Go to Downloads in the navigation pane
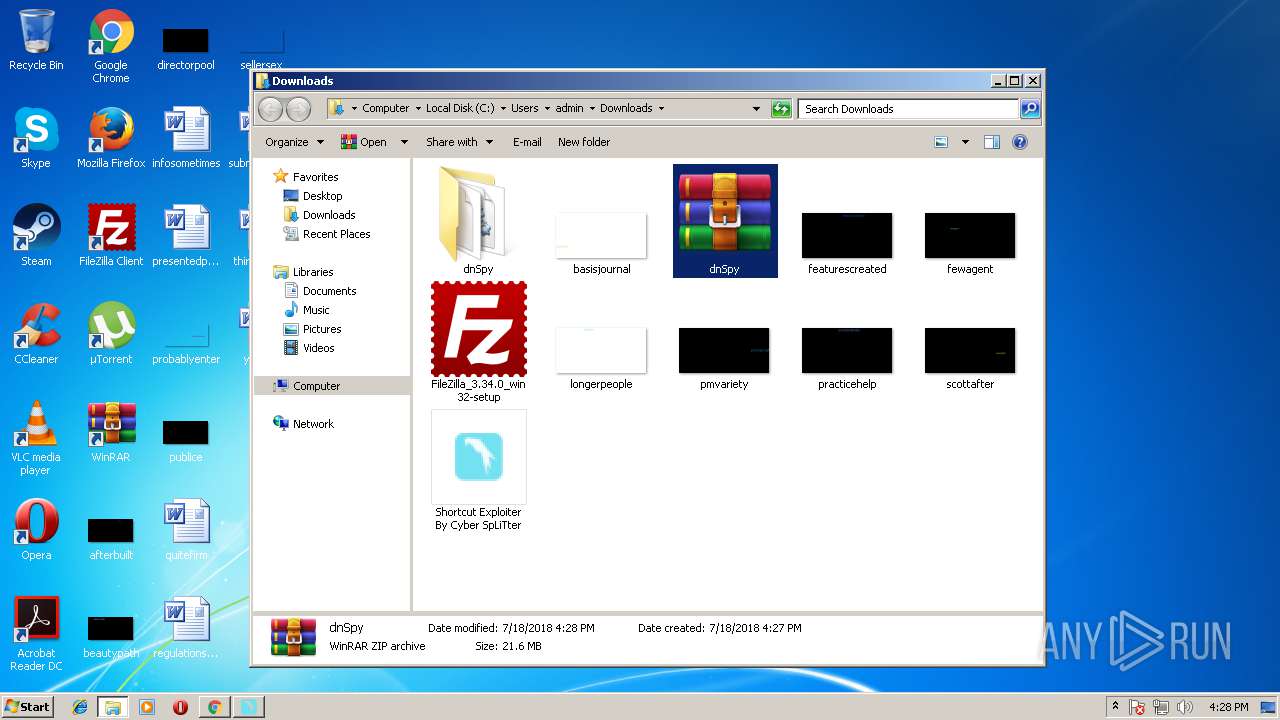The width and height of the screenshot is (1280, 720). 329,215
